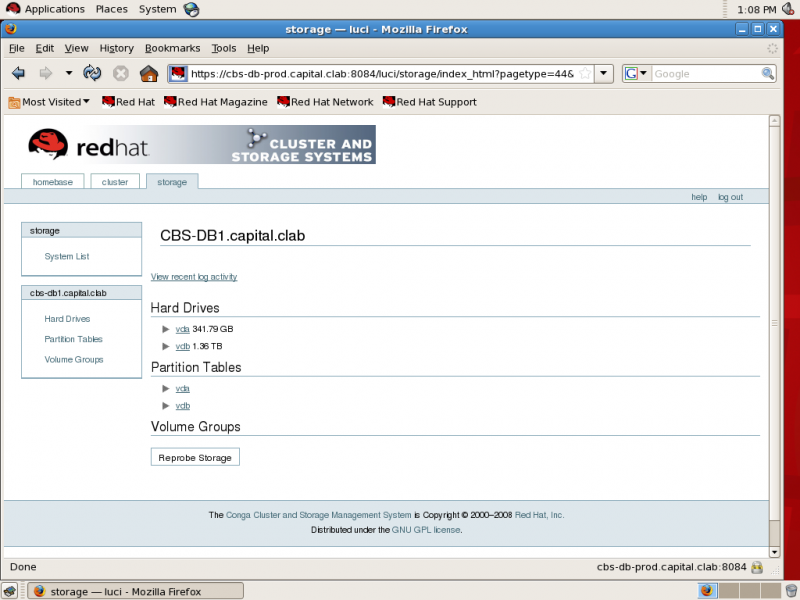Open the Most Visited bookmarks folder

click(x=49, y=102)
